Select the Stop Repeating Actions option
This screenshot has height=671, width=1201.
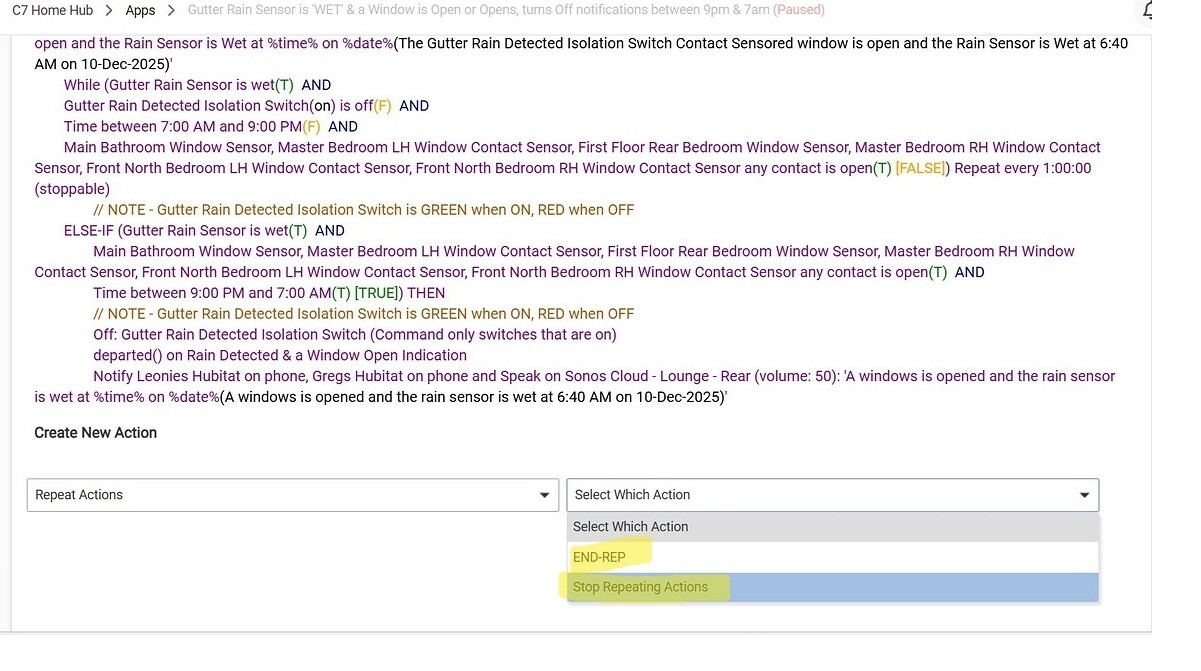point(640,587)
